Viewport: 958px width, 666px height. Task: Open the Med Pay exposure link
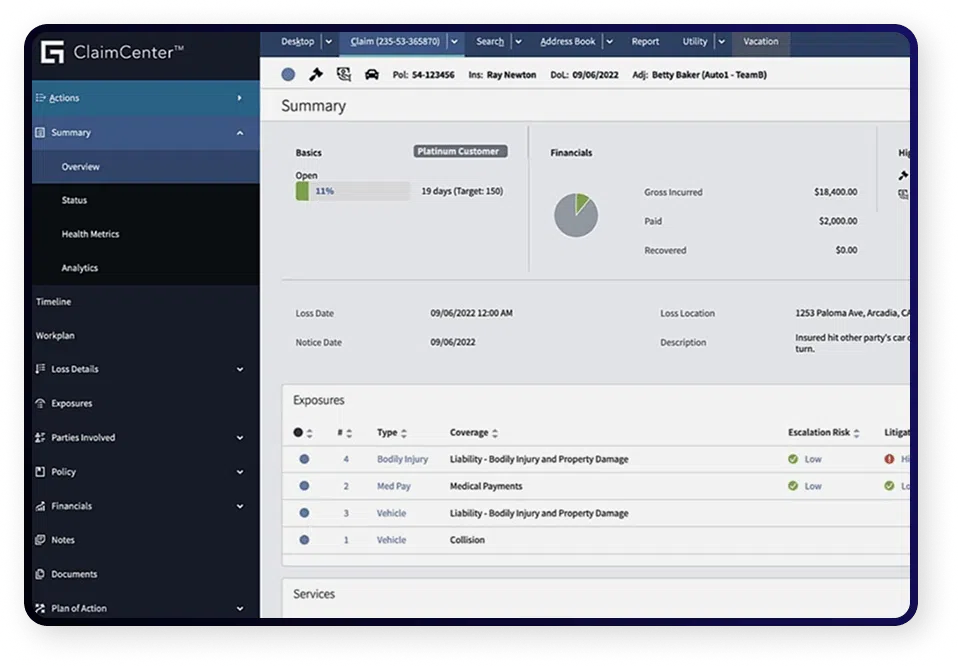point(393,486)
